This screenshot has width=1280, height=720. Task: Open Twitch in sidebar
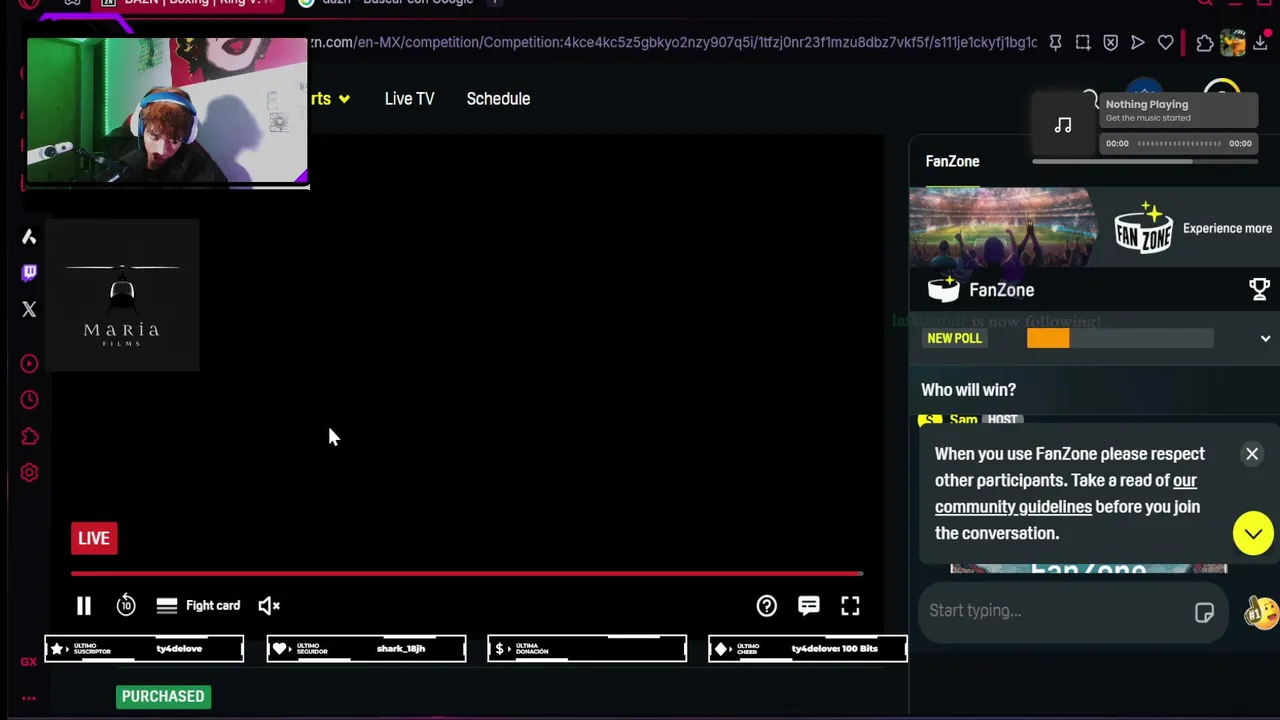pos(29,272)
